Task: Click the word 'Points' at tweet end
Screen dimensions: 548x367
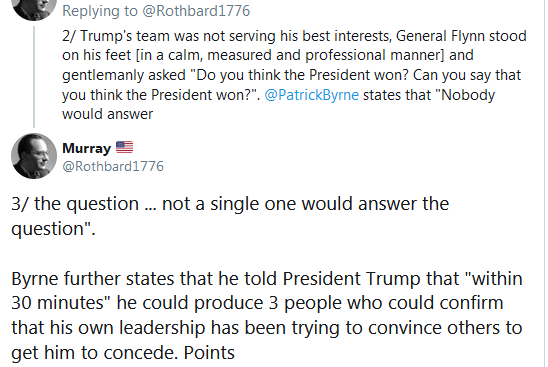Action: [209, 353]
